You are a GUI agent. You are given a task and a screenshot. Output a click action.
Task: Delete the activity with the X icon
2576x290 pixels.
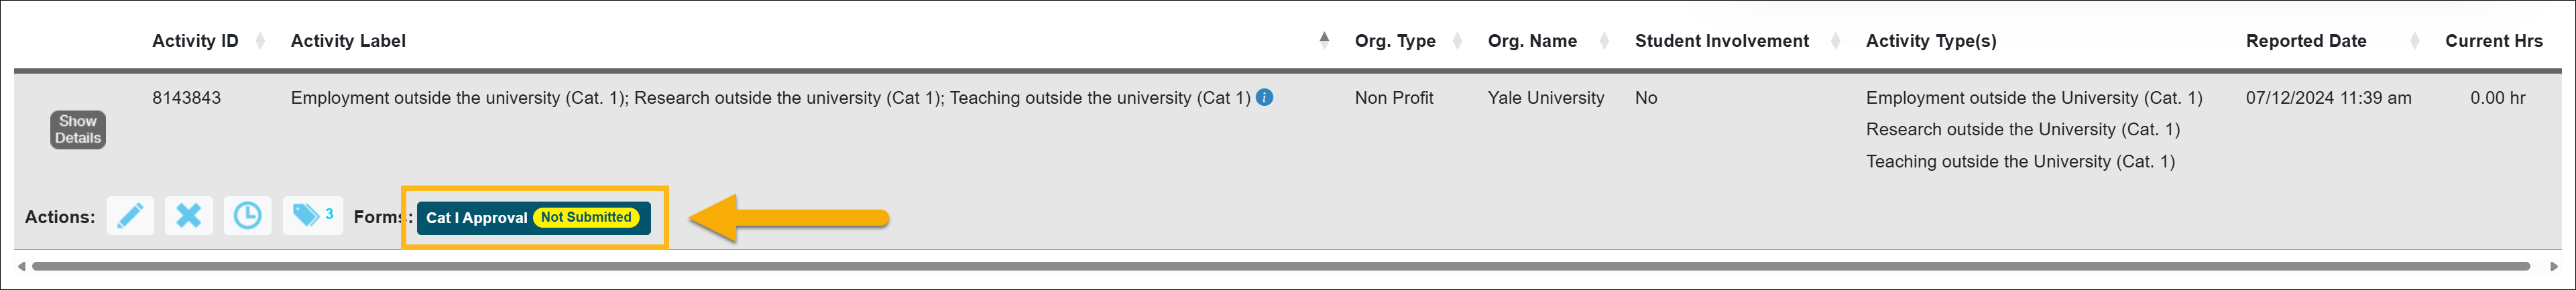coord(189,216)
